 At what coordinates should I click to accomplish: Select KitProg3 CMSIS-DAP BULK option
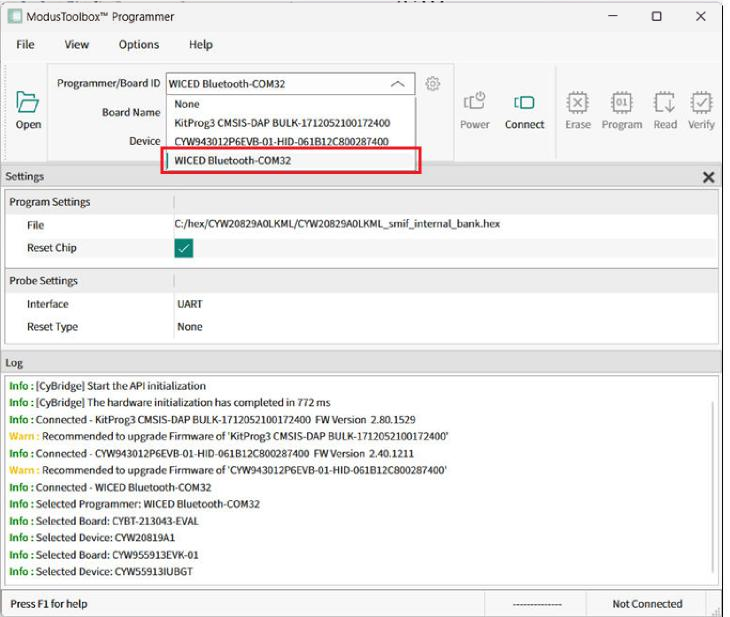click(x=290, y=123)
